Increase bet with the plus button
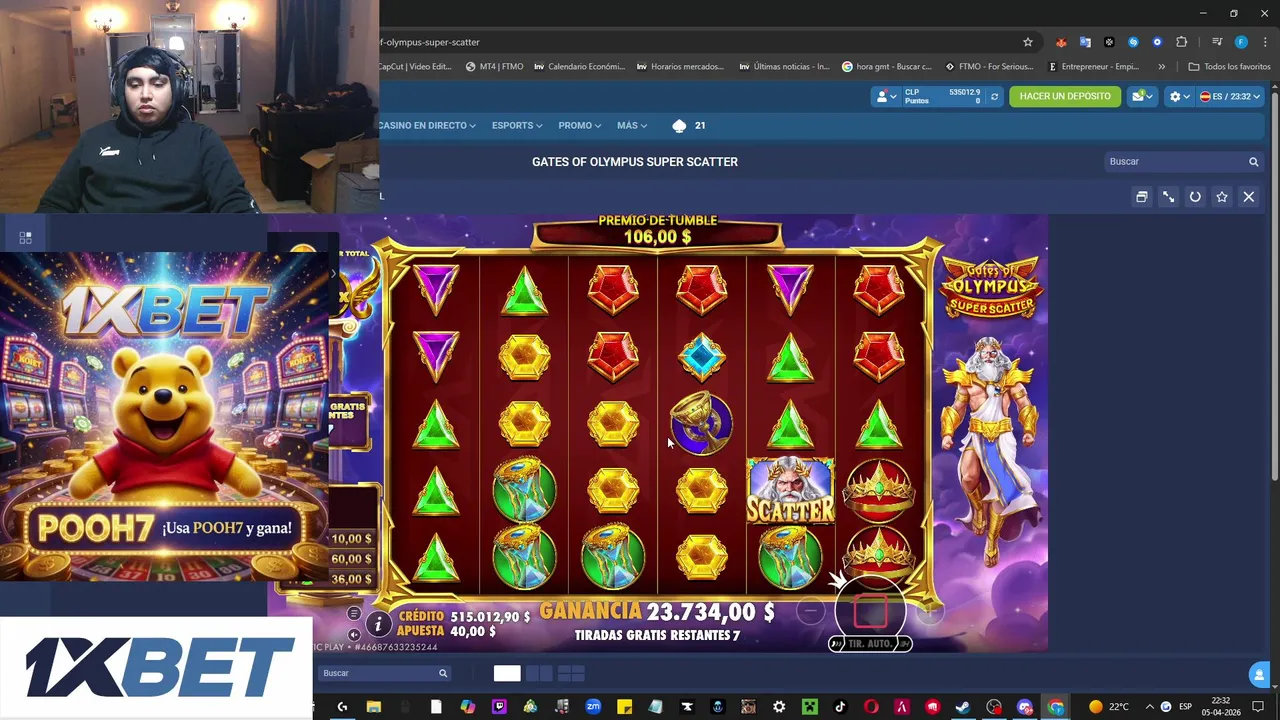1280x720 pixels. point(930,612)
